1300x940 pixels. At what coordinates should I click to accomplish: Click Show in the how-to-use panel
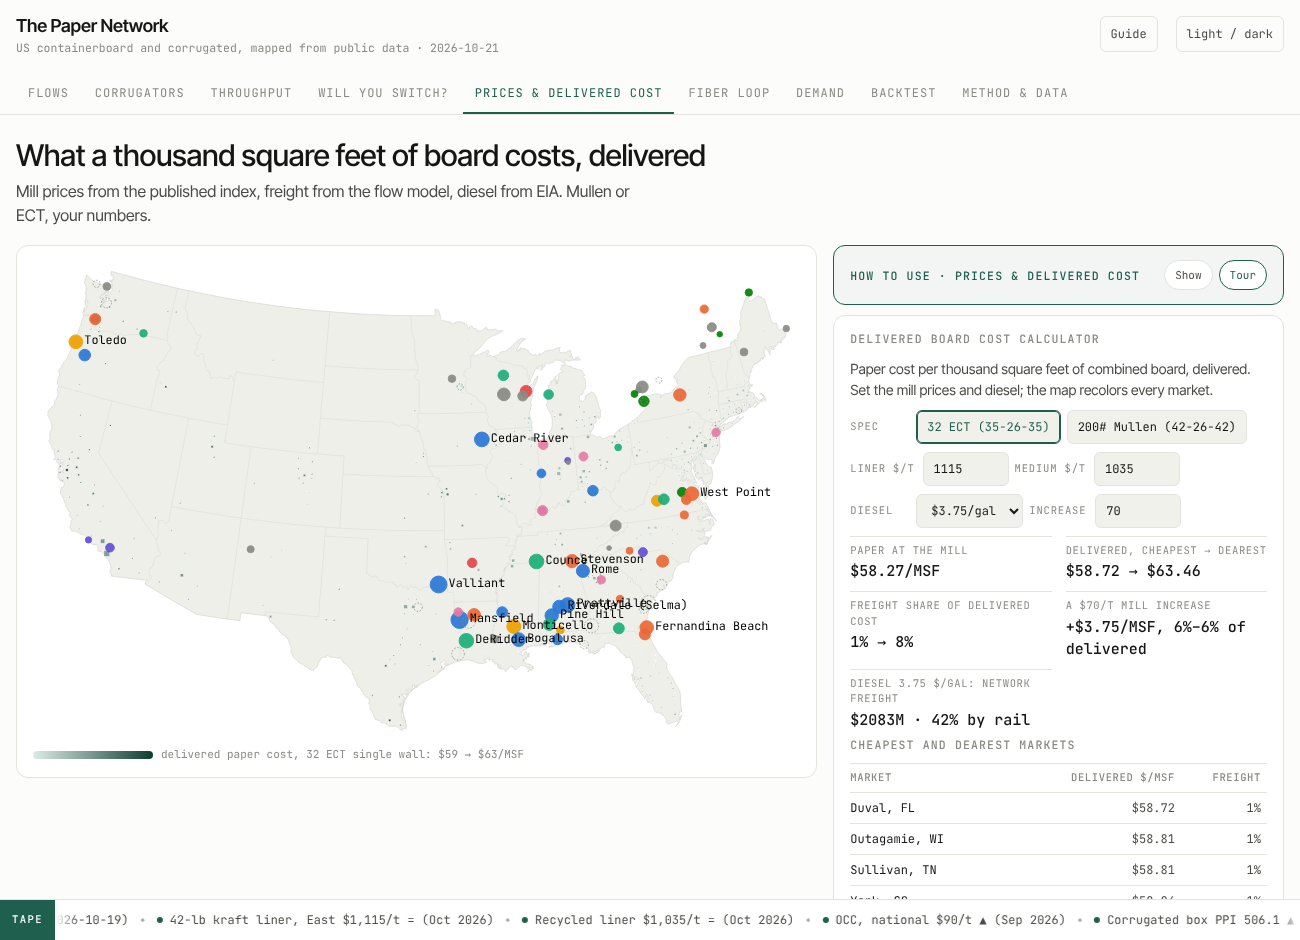click(x=1188, y=275)
